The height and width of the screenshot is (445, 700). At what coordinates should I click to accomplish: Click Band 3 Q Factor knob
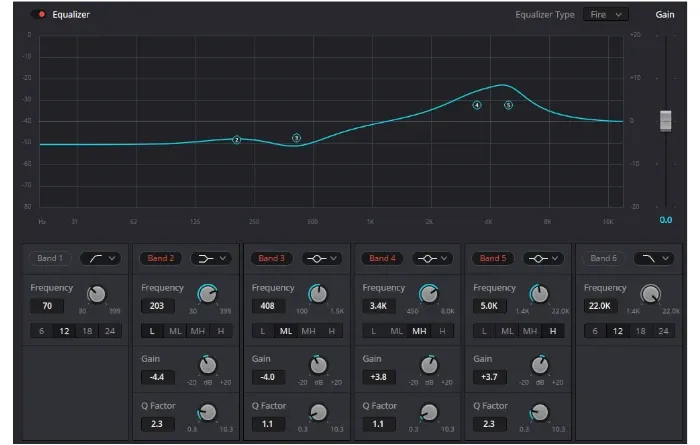coord(318,412)
